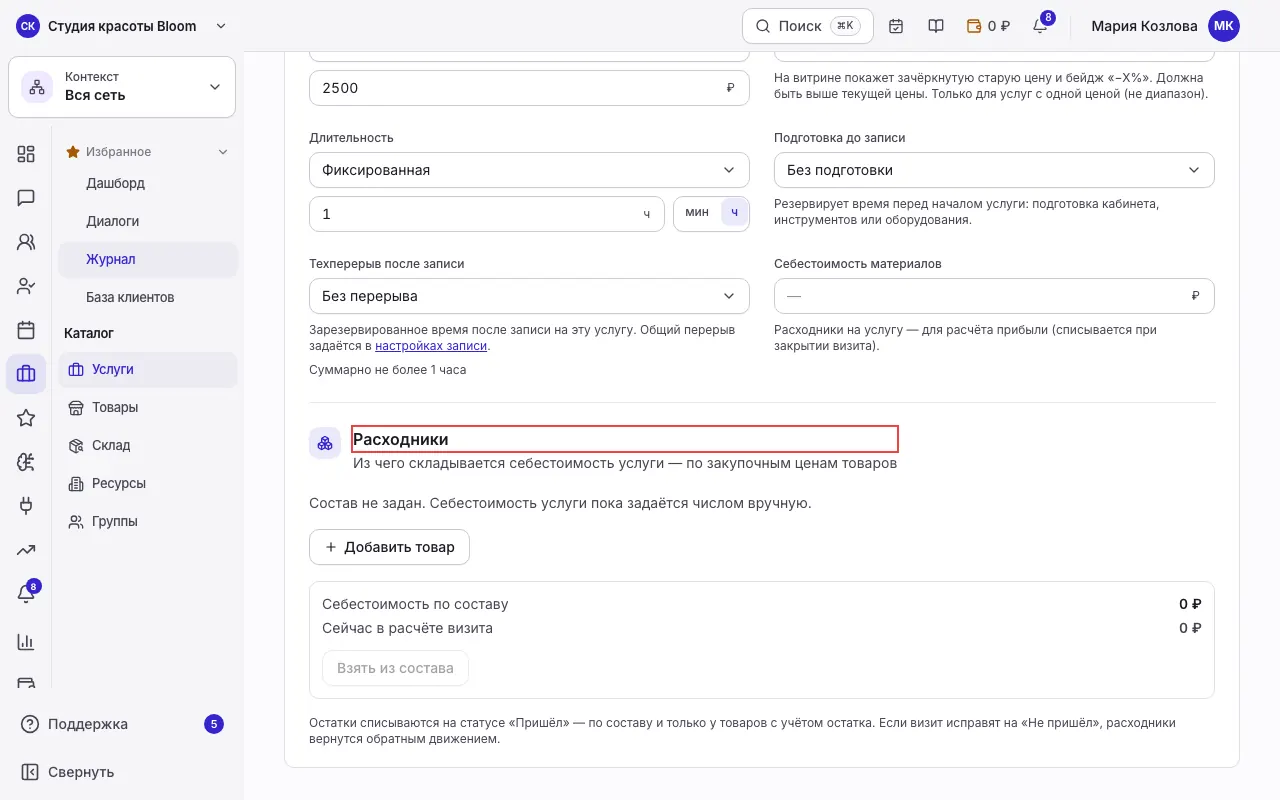Open «Поддержка» at the sidebar bottom

(122, 724)
